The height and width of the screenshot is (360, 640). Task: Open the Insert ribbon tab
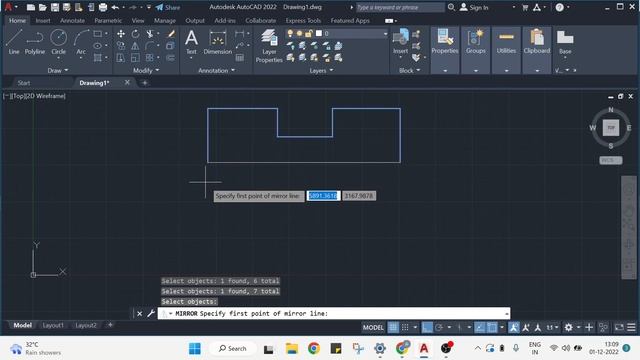(x=43, y=20)
